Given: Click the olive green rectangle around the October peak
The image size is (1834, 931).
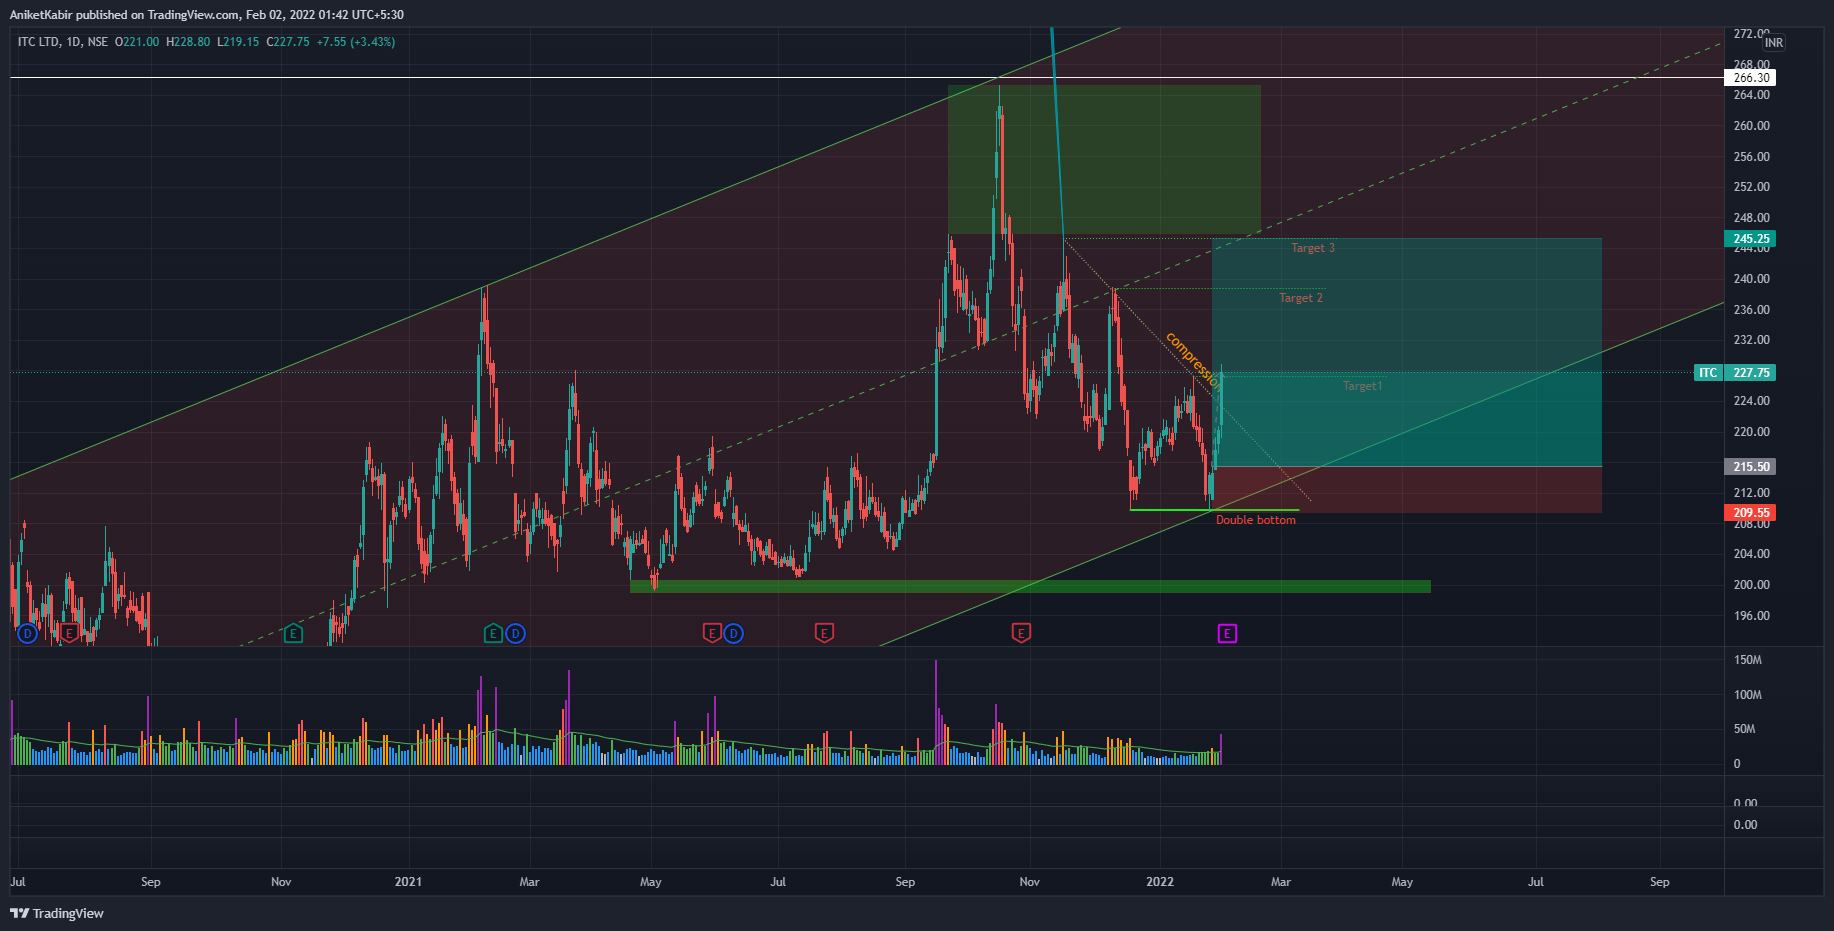Looking at the screenshot, I should (1104, 160).
